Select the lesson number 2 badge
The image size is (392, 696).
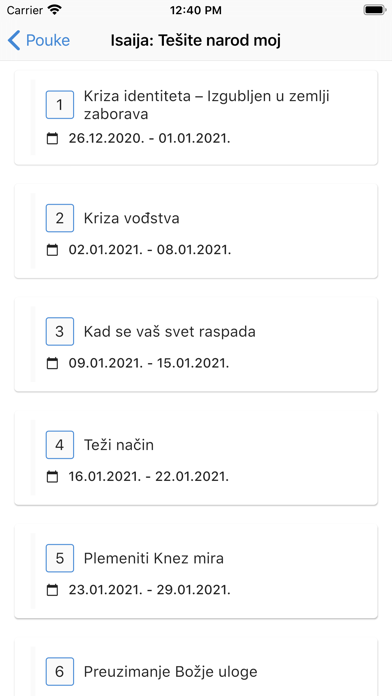click(x=60, y=218)
